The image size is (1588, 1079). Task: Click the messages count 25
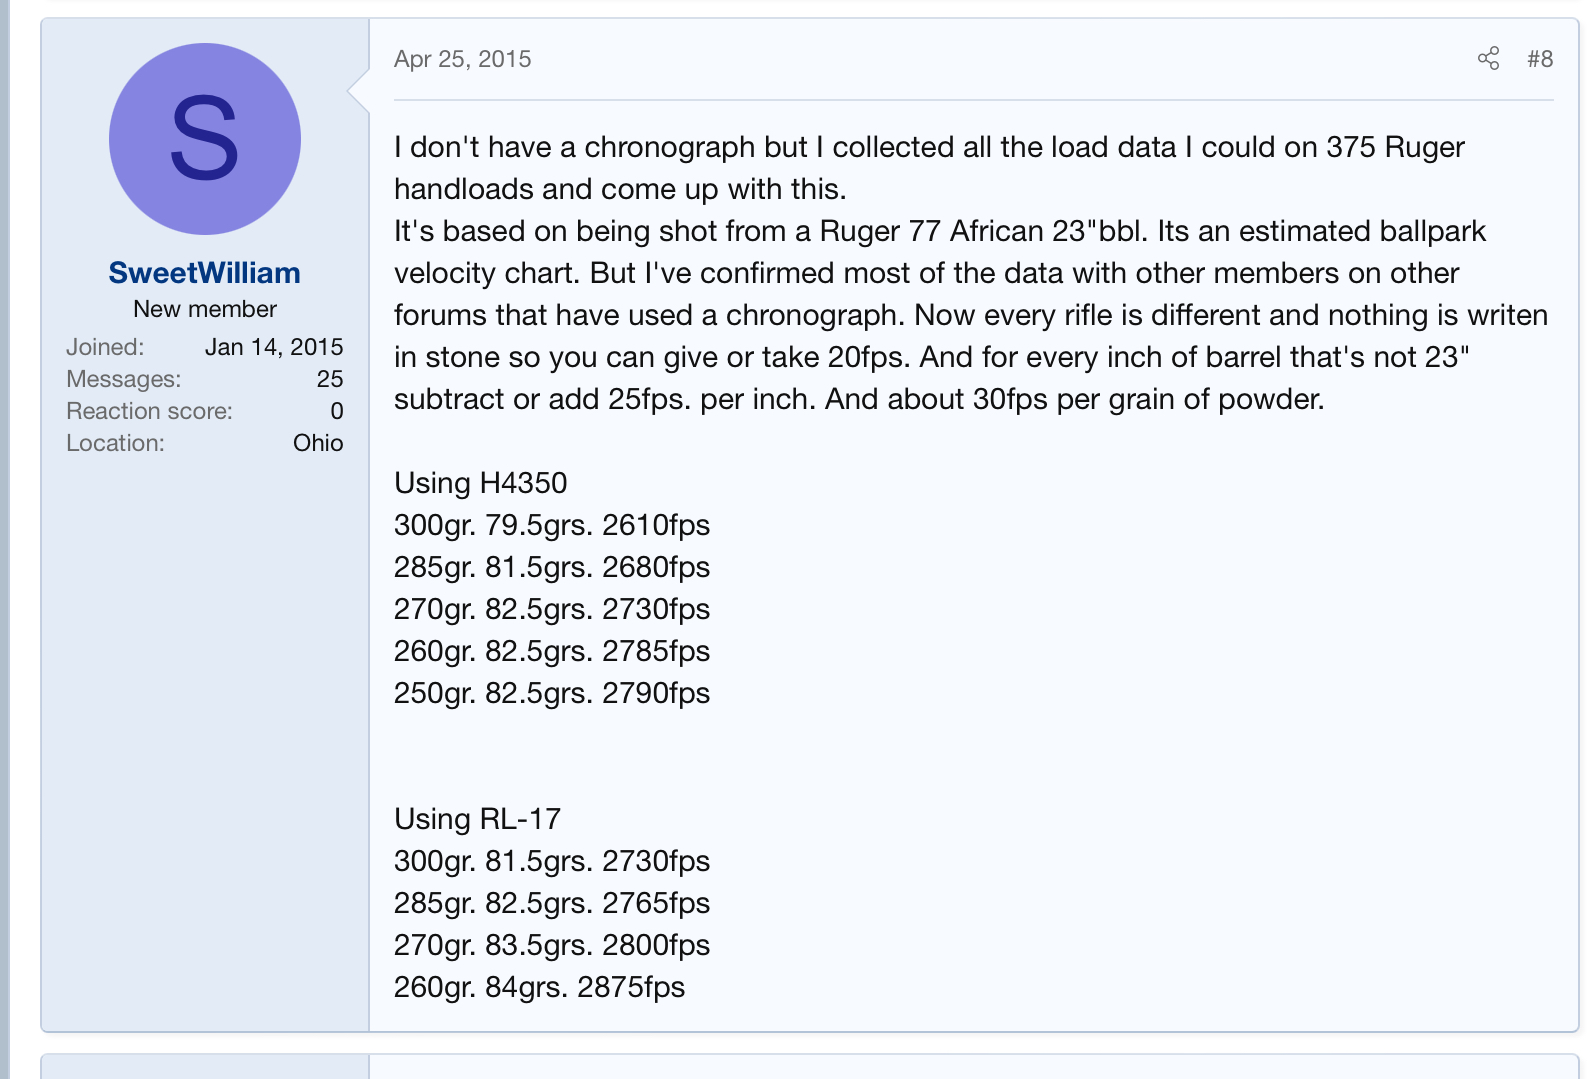(x=330, y=379)
